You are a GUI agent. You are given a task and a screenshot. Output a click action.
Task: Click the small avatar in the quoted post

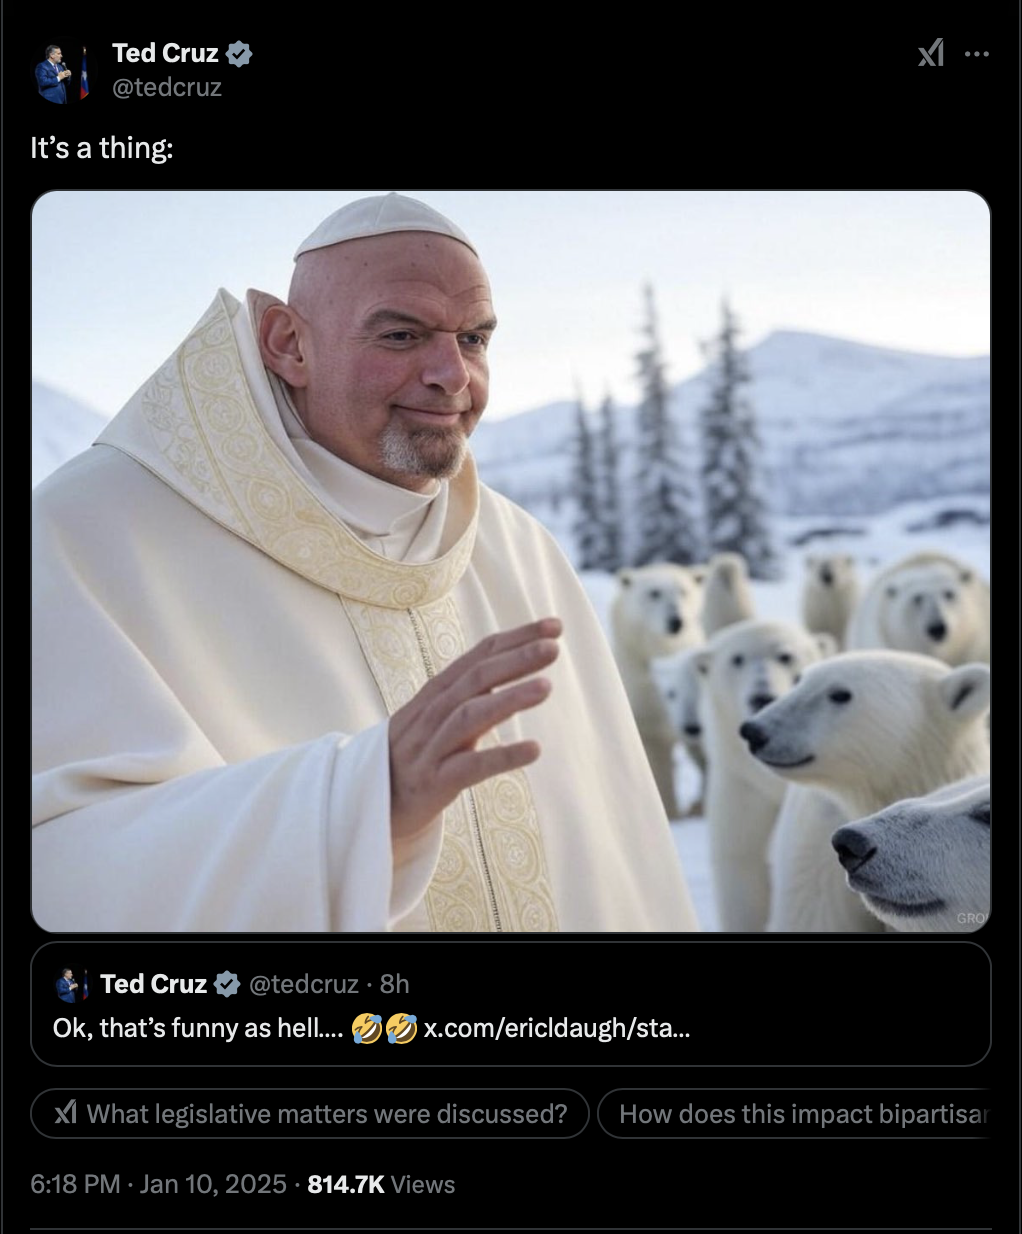coord(71,984)
